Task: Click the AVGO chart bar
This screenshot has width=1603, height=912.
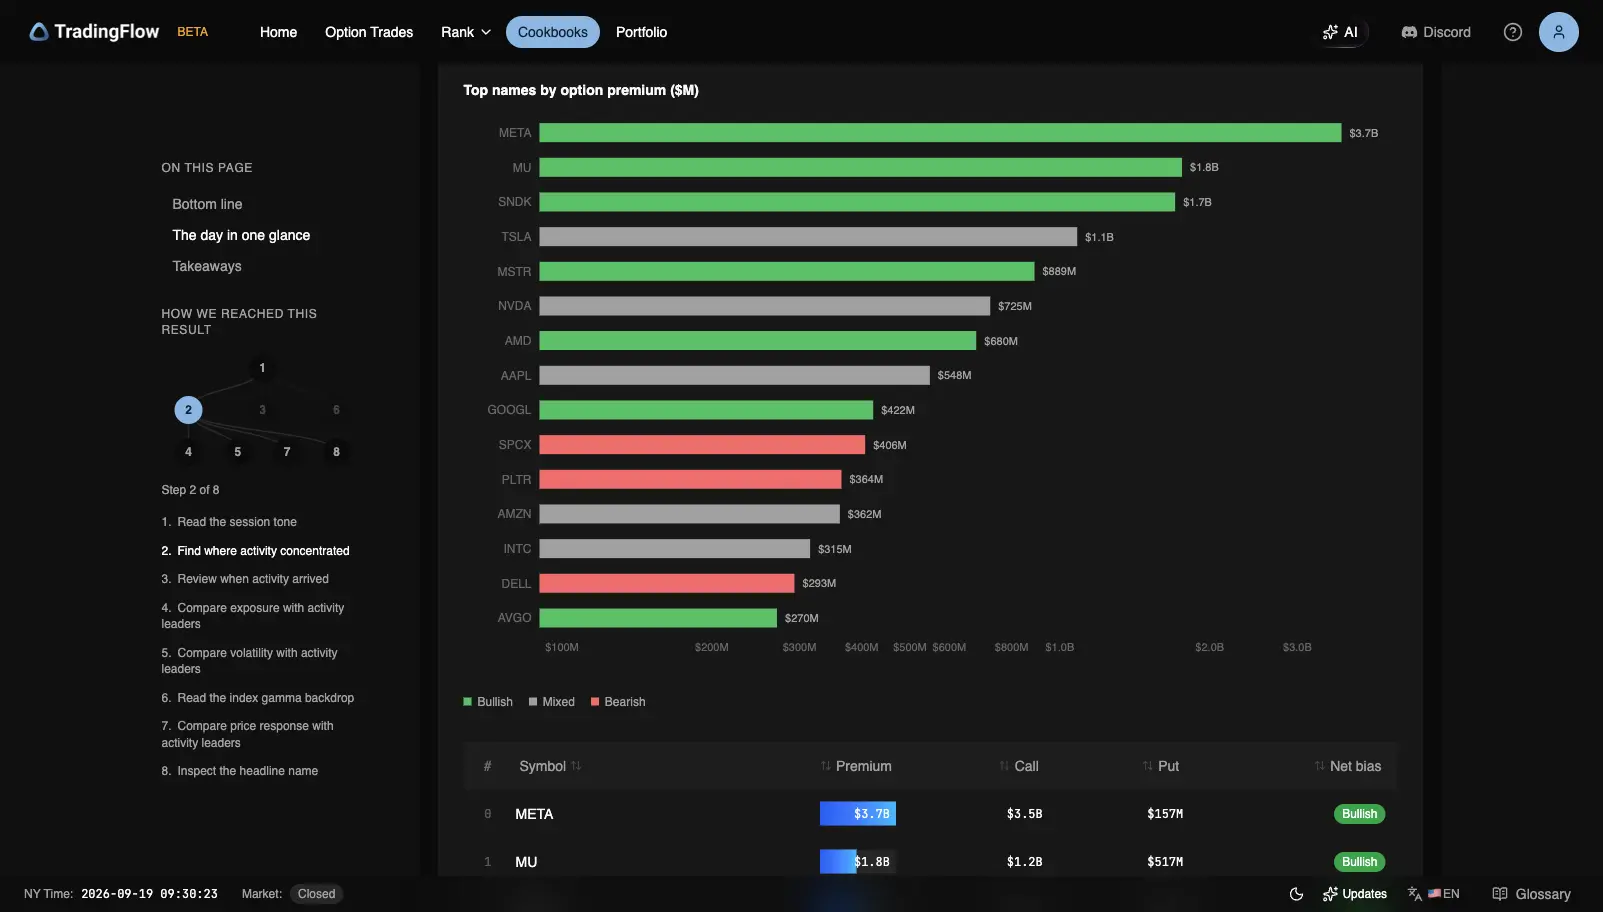Action: click(658, 618)
